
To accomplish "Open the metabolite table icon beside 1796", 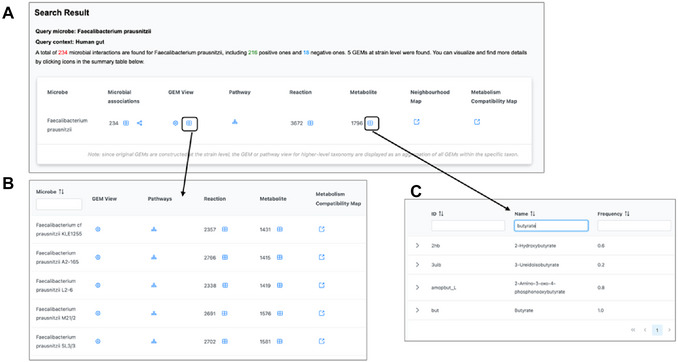I will [x=370, y=123].
